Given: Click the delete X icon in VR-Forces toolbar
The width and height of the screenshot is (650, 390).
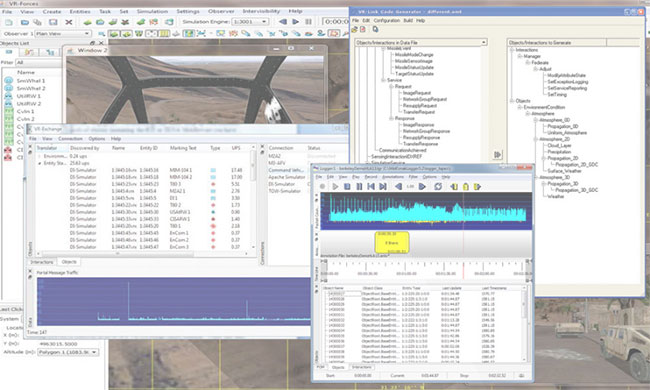Looking at the screenshot, I should click(69, 22).
